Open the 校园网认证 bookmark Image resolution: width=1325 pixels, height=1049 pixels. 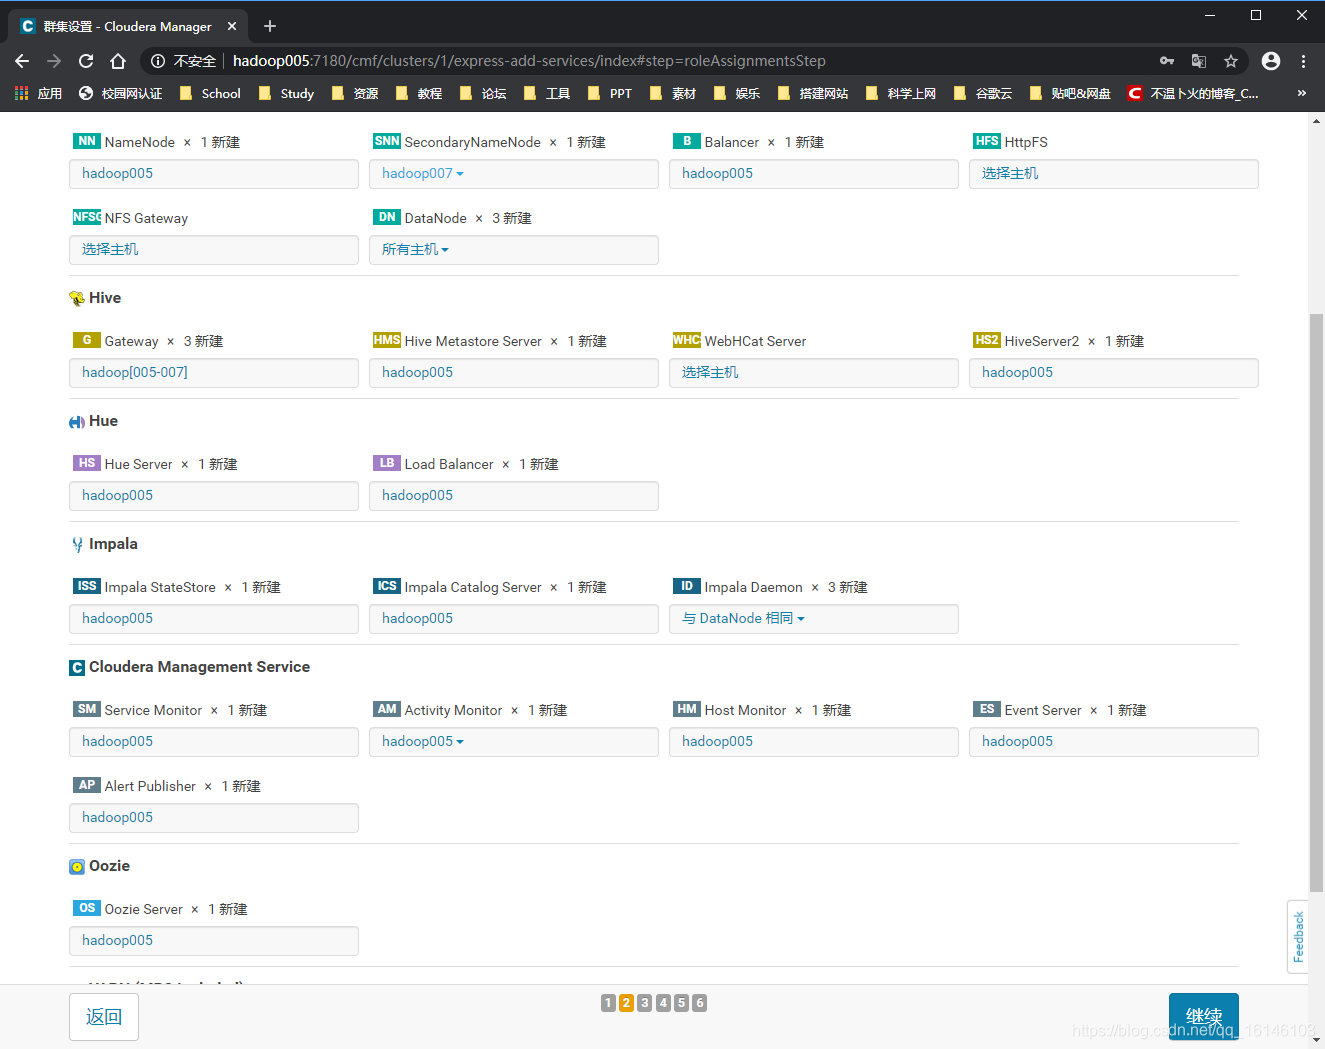120,93
